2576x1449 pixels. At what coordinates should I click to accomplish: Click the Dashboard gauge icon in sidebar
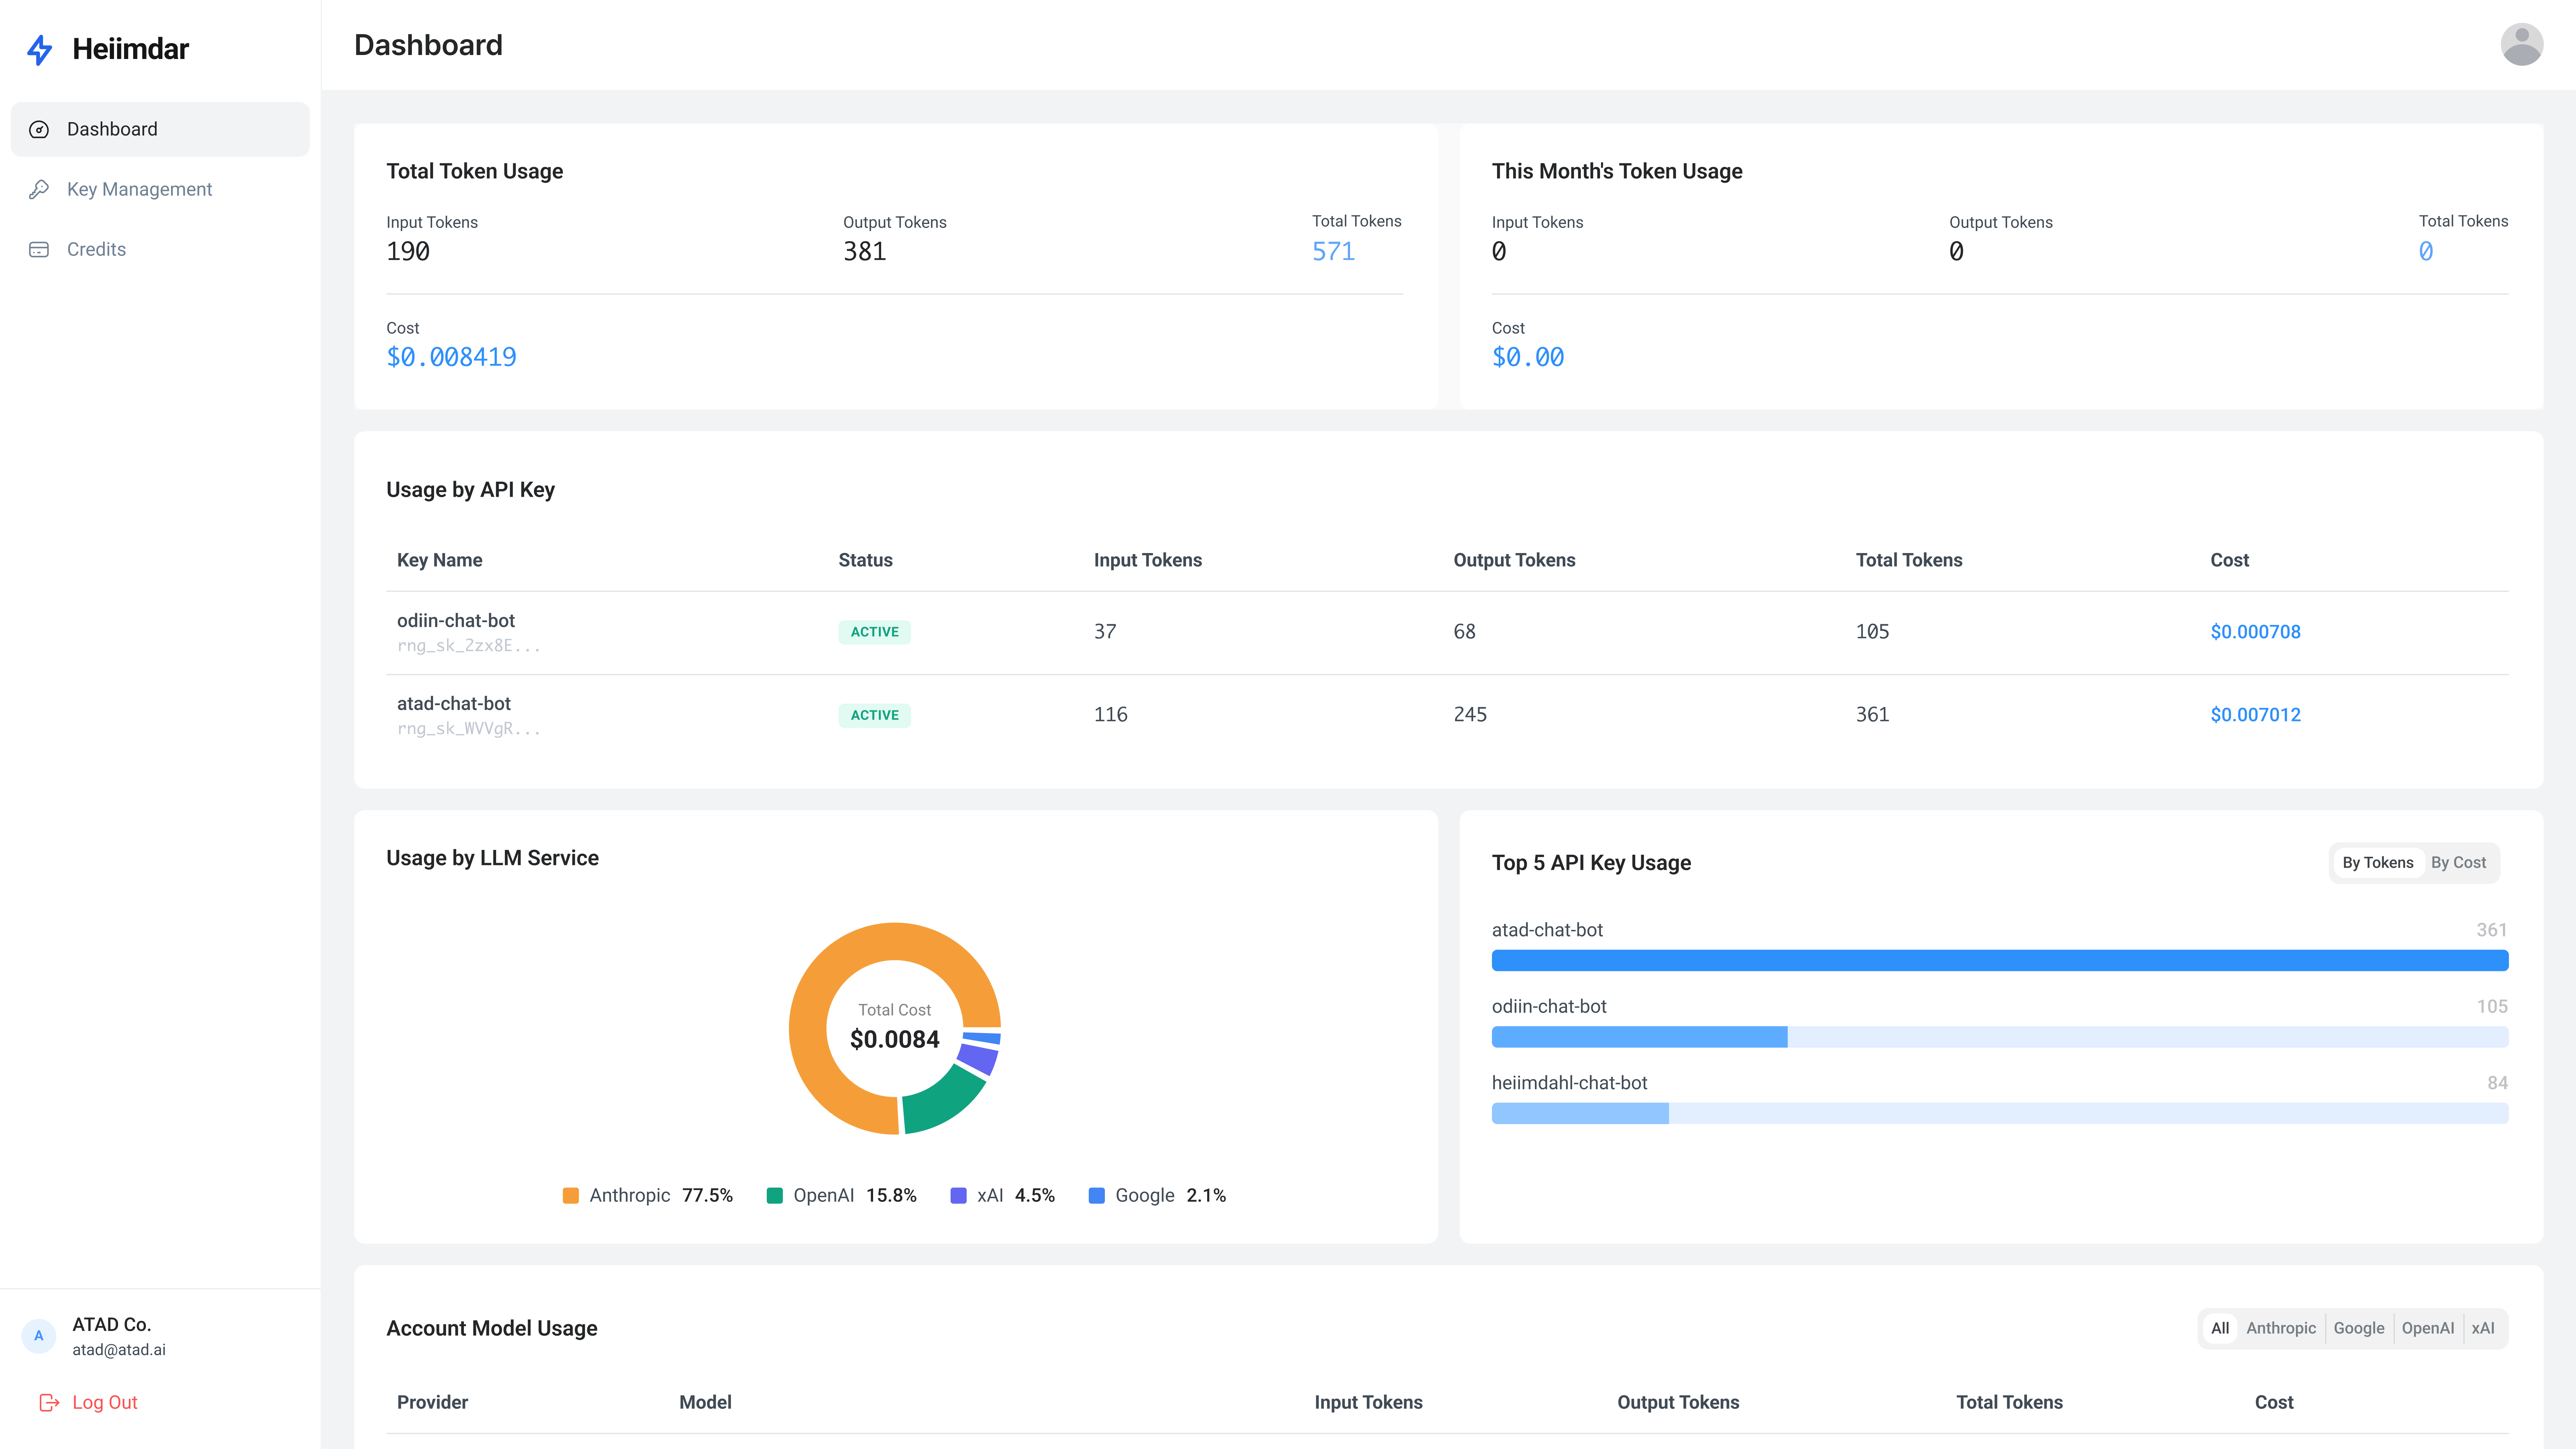click(x=39, y=129)
